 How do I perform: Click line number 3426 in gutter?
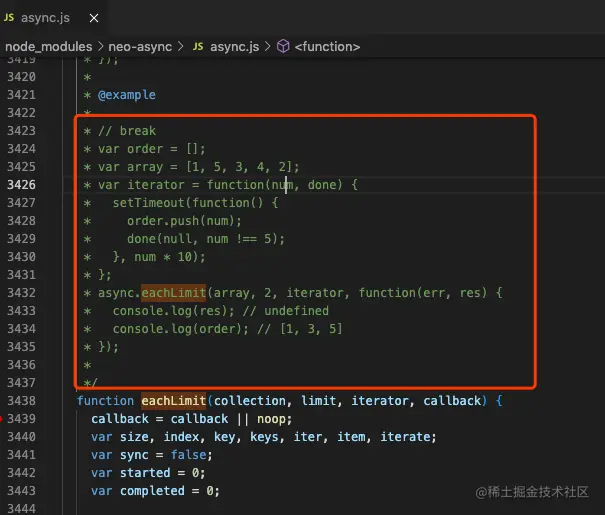coord(22,185)
